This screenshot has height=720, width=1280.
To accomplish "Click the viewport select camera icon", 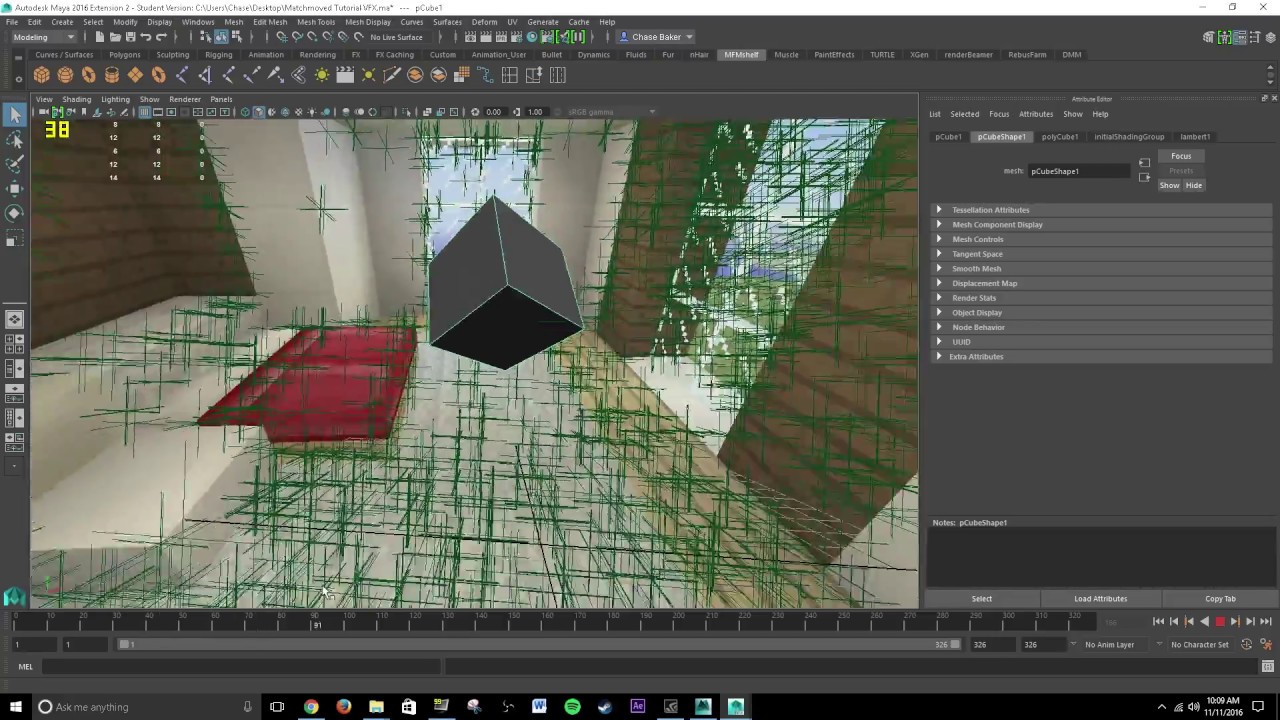I will [x=44, y=112].
